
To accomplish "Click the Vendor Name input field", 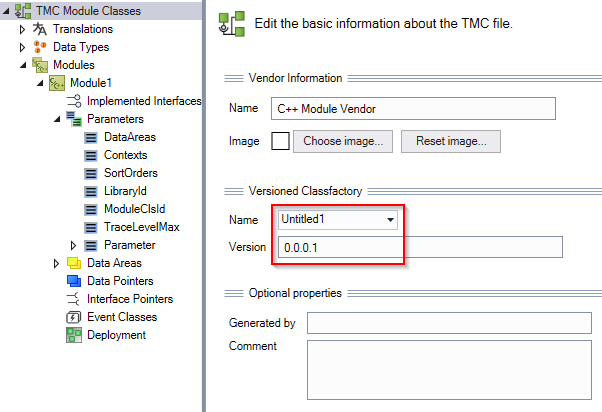I will [413, 109].
